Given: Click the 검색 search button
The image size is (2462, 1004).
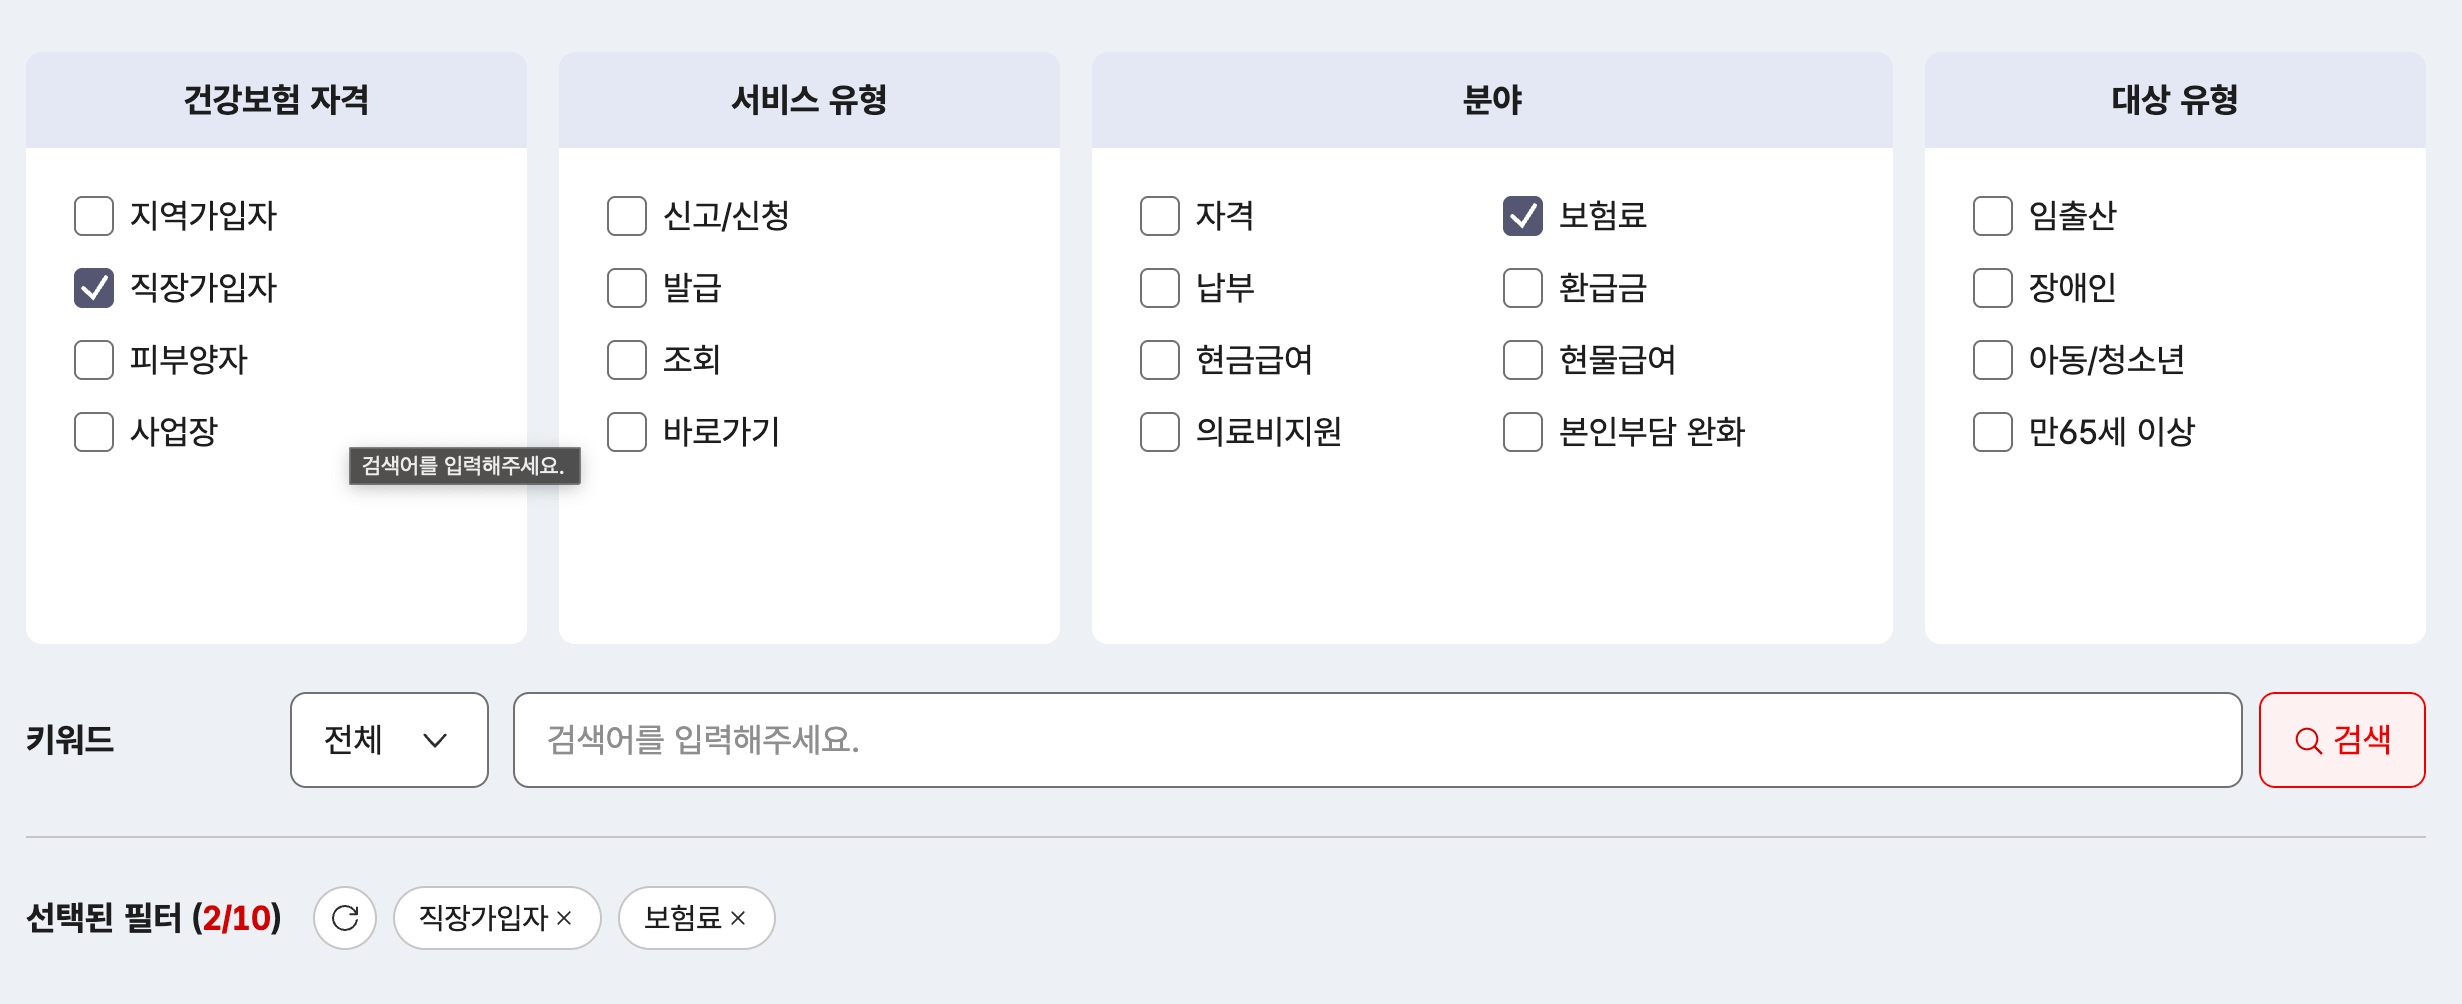Looking at the screenshot, I should pyautogui.click(x=2341, y=740).
